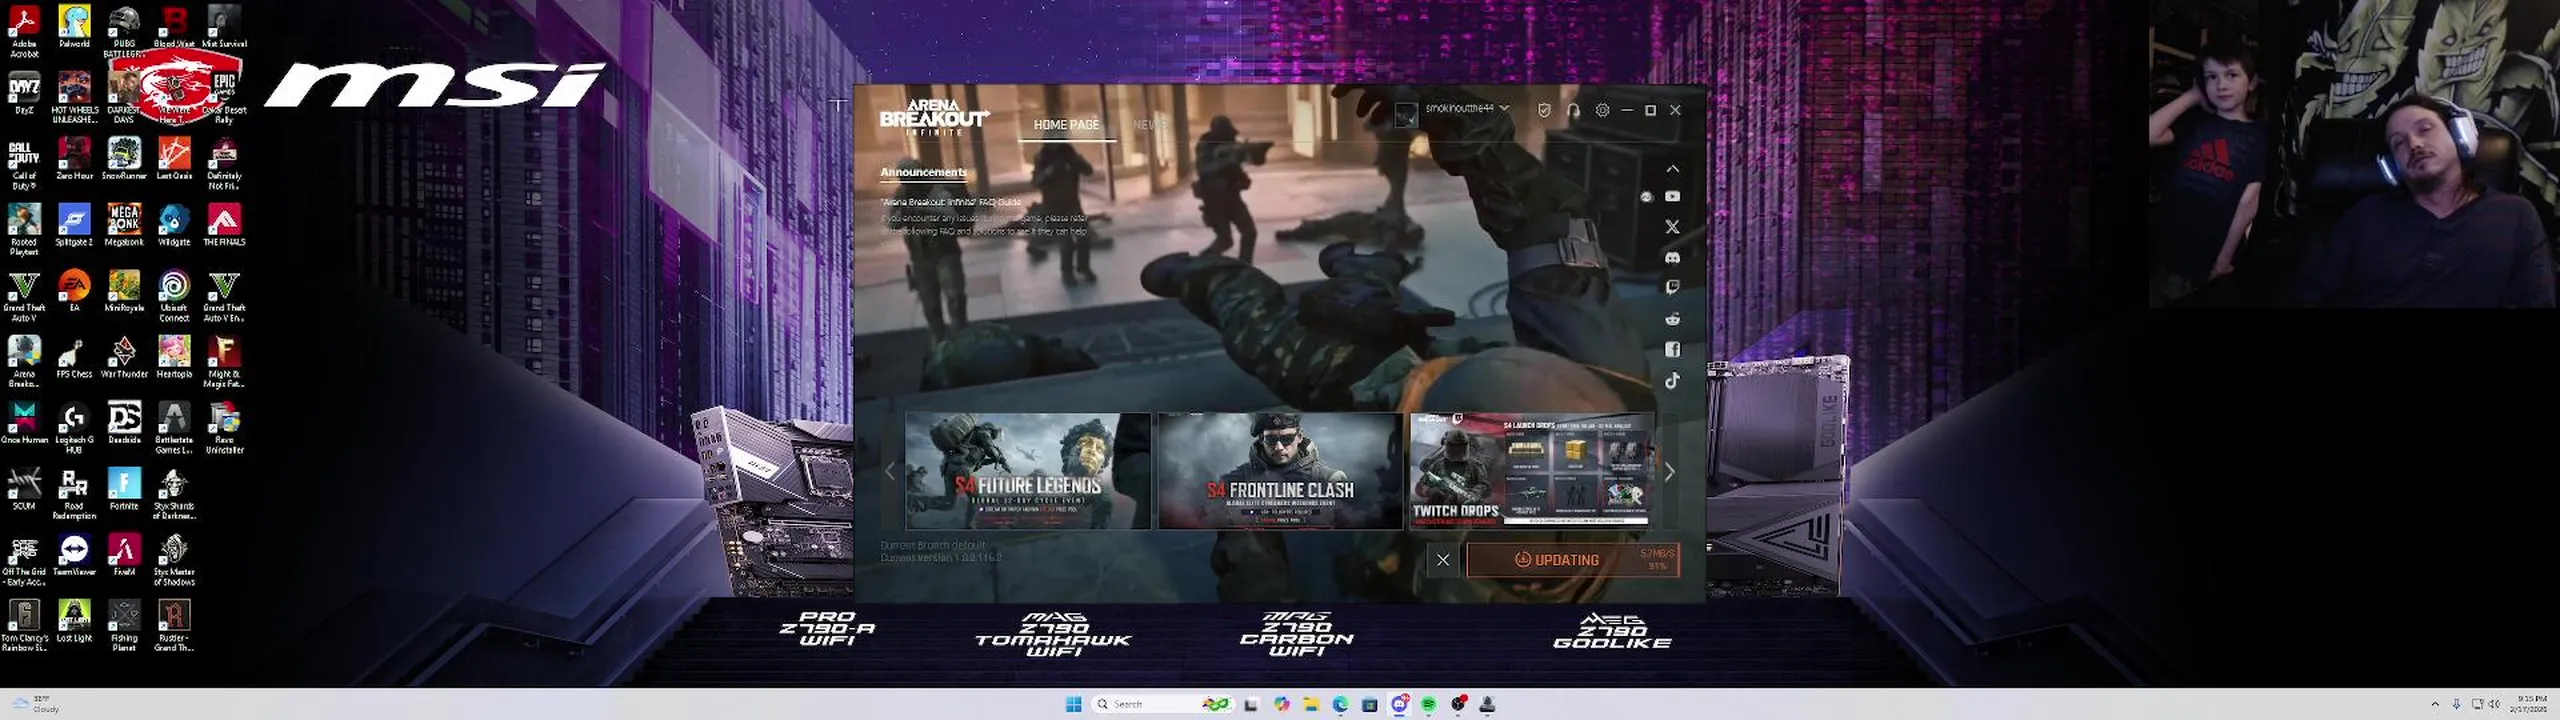Collapse social sidebar with up chevron
The height and width of the screenshot is (720, 2560).
click(x=1672, y=169)
